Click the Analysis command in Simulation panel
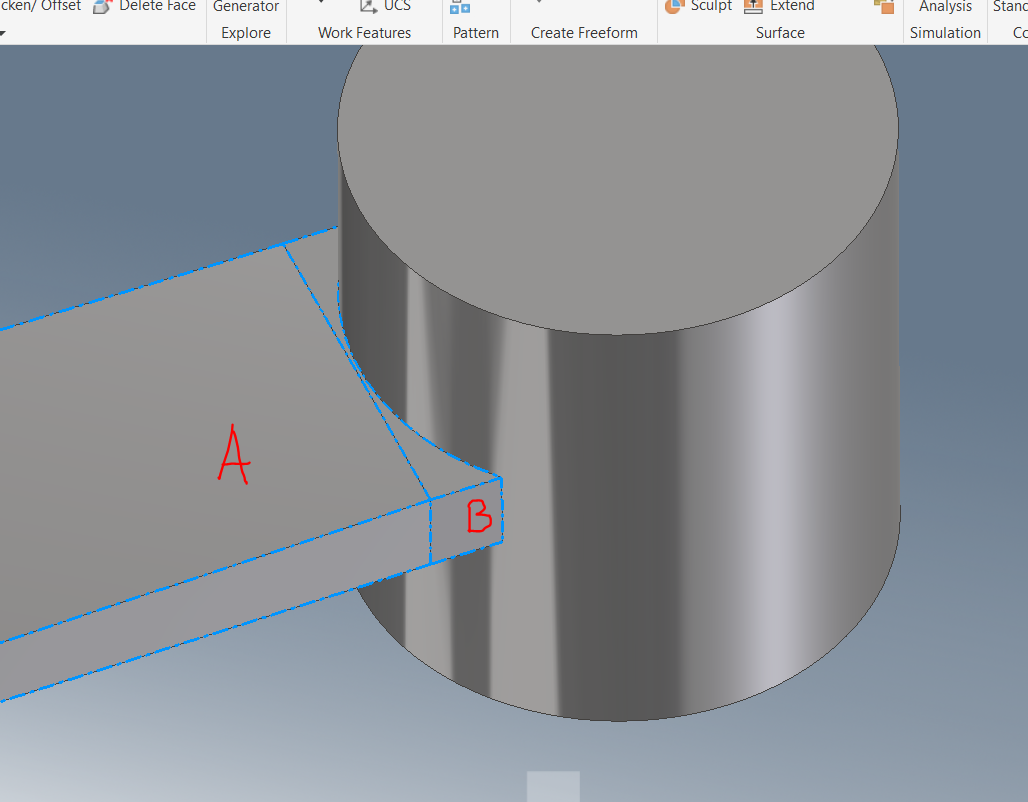This screenshot has height=802, width=1028. coord(944,7)
